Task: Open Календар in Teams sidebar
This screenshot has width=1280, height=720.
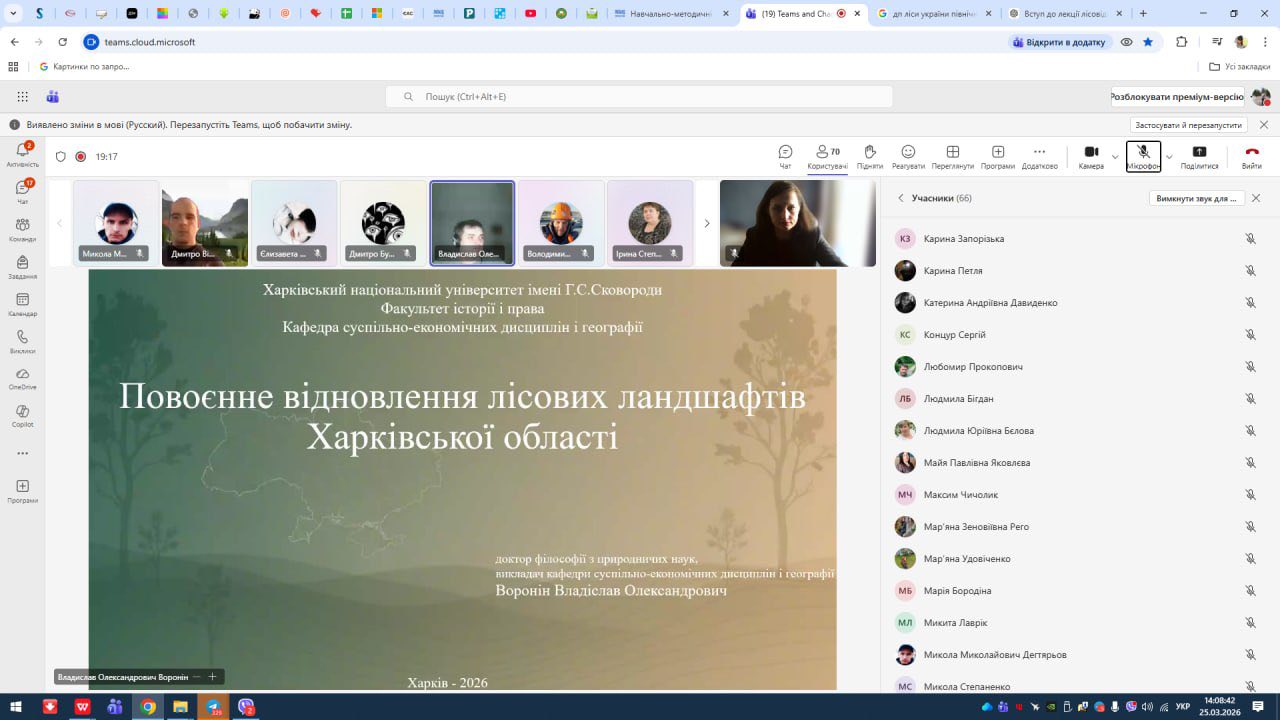Action: point(22,304)
